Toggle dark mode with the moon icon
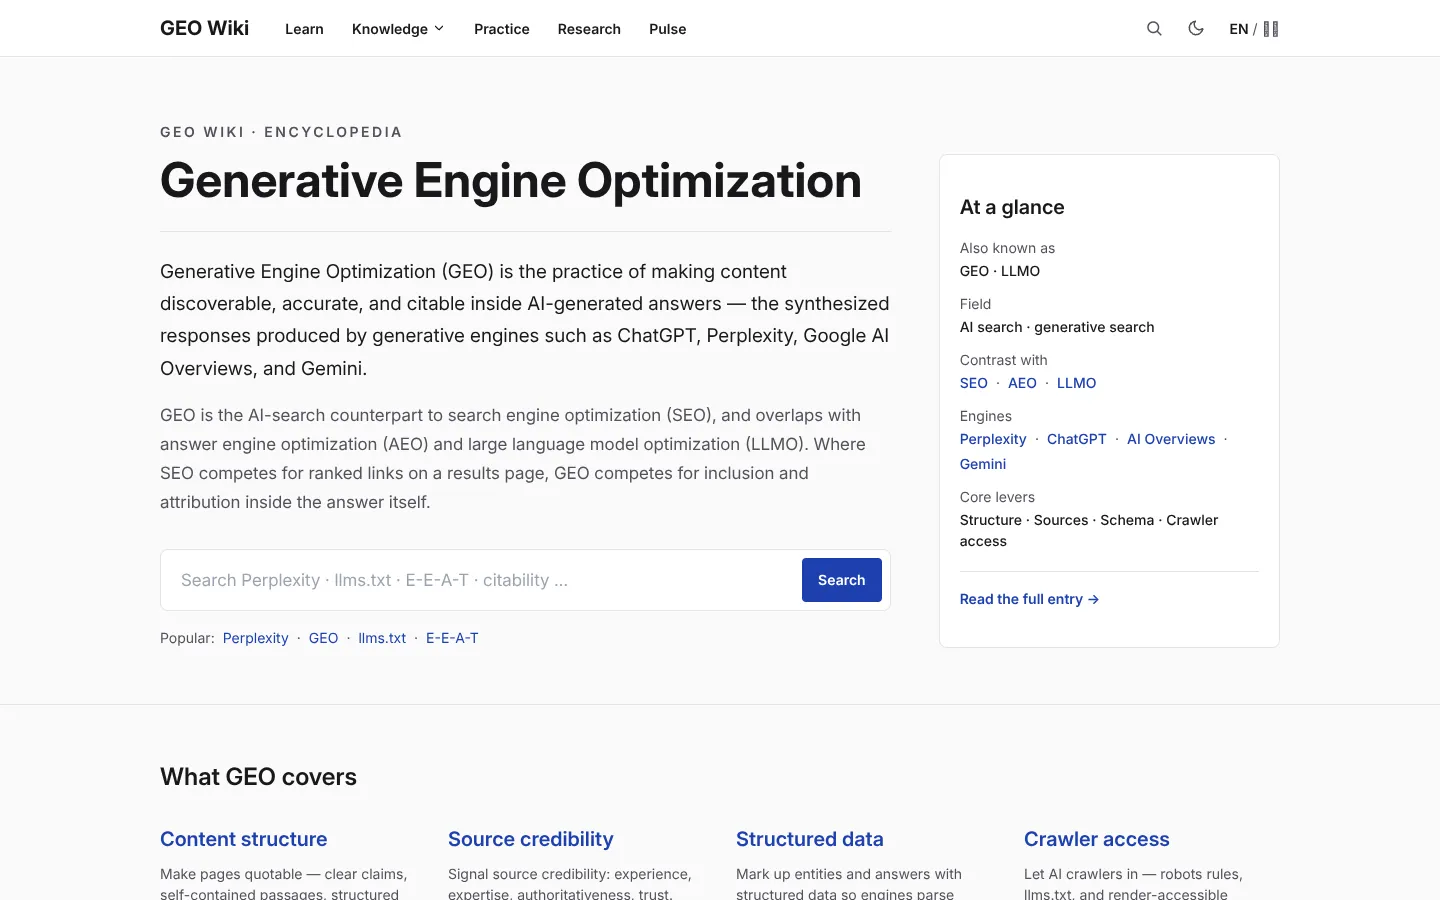 (1196, 29)
